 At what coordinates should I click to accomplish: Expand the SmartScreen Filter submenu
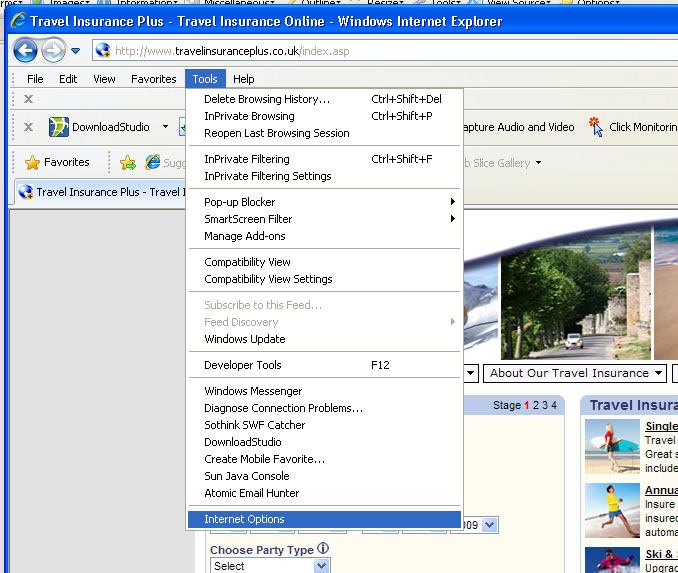pos(324,219)
